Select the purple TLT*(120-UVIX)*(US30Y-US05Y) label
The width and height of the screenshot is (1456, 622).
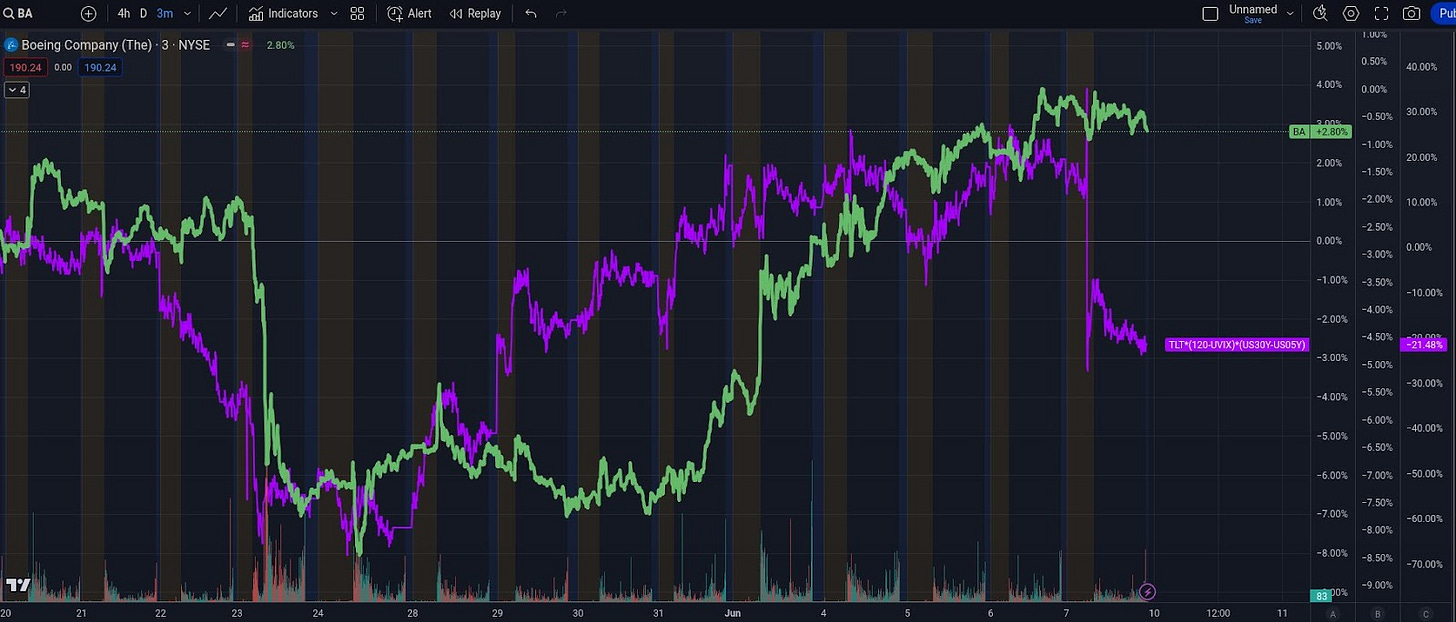pyautogui.click(x=1237, y=345)
